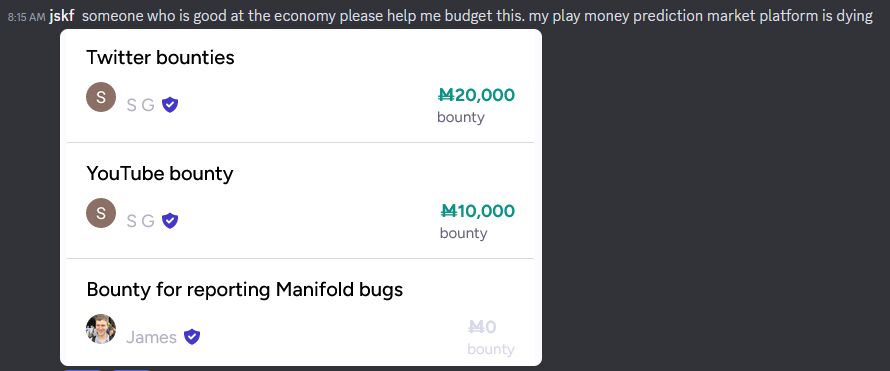Click bounty label under M20,000
Screen dimensions: 890x371
pos(461,117)
